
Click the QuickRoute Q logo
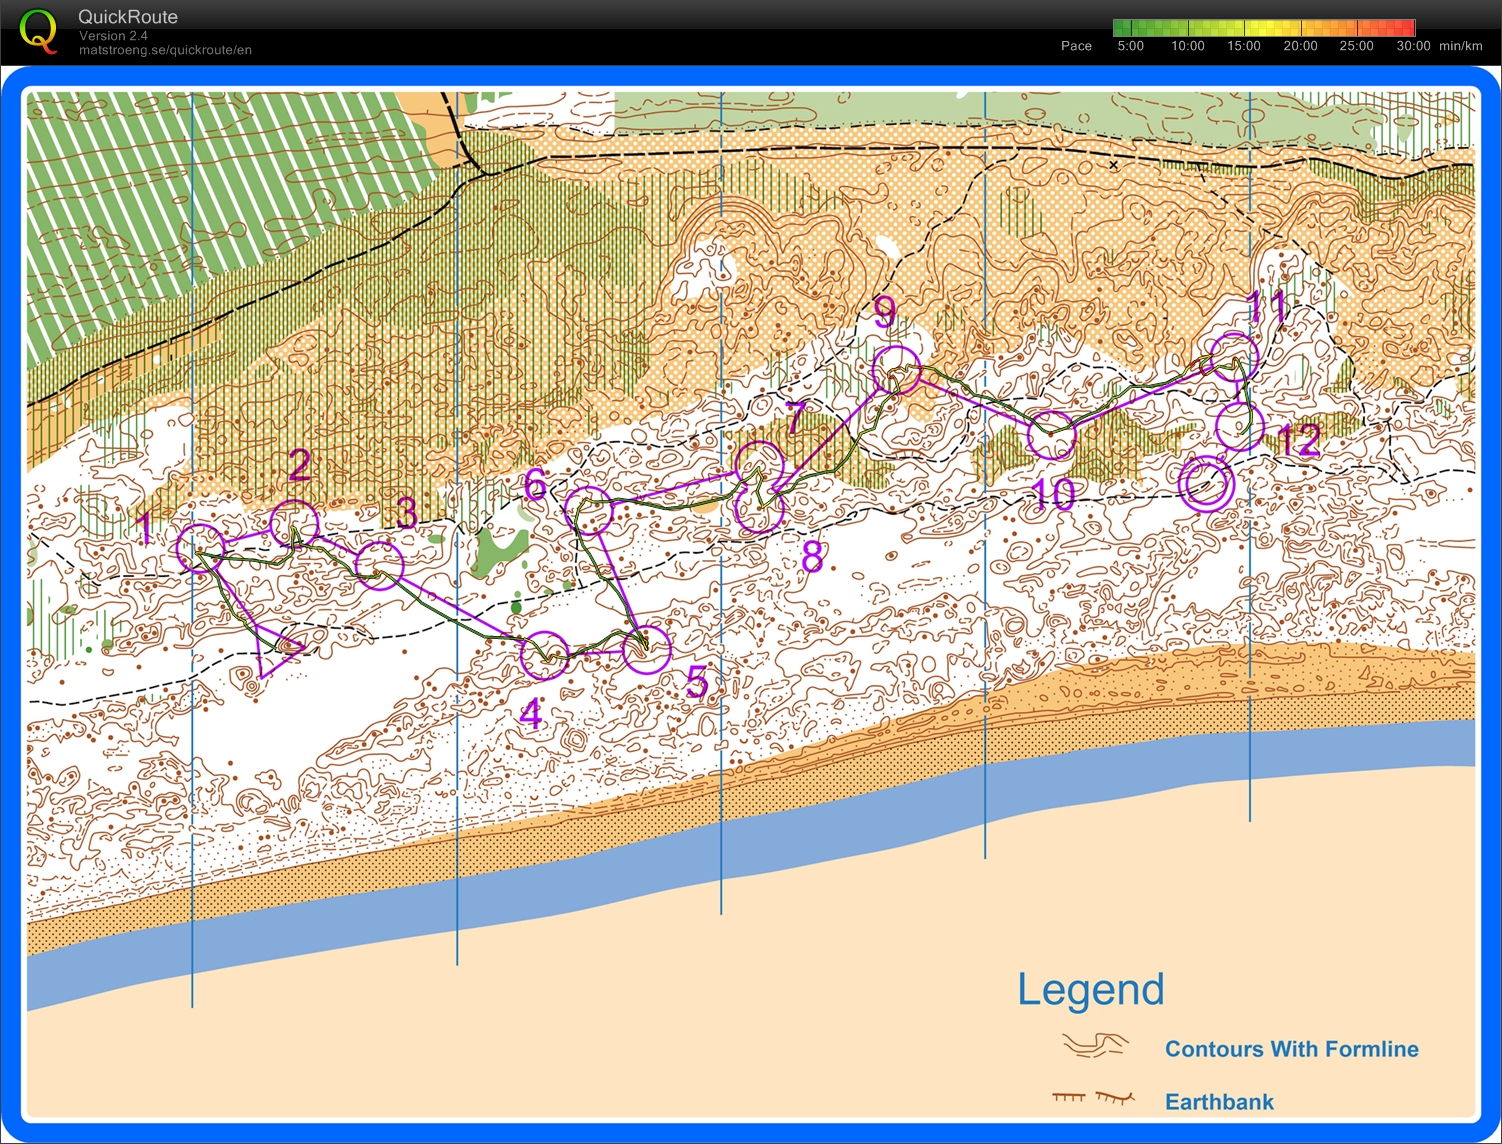[39, 31]
